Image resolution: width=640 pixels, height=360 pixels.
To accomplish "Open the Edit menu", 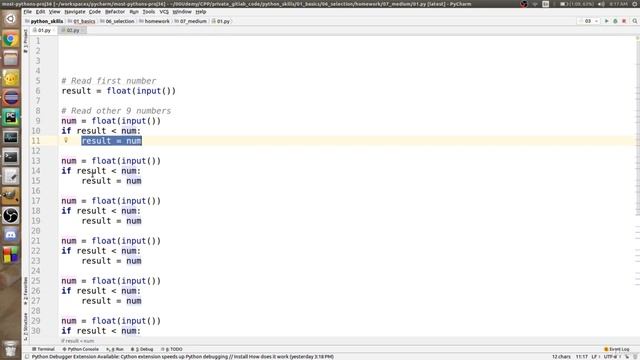I will coord(40,12).
